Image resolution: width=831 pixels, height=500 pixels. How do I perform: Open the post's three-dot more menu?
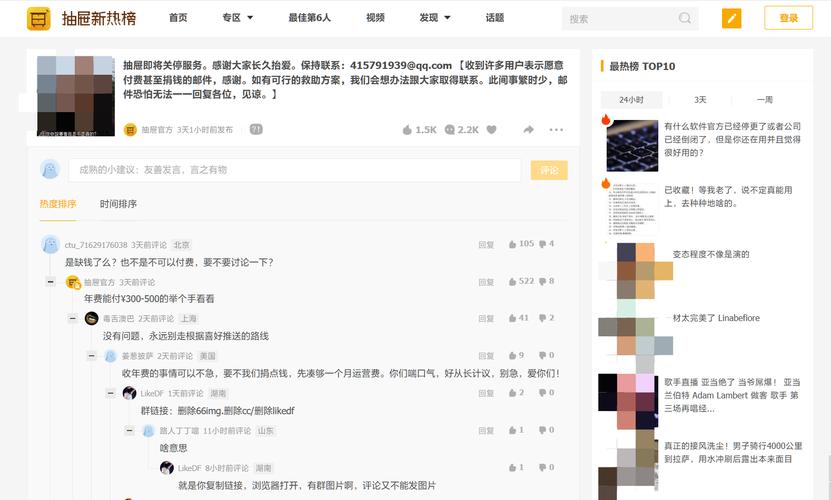tap(556, 130)
